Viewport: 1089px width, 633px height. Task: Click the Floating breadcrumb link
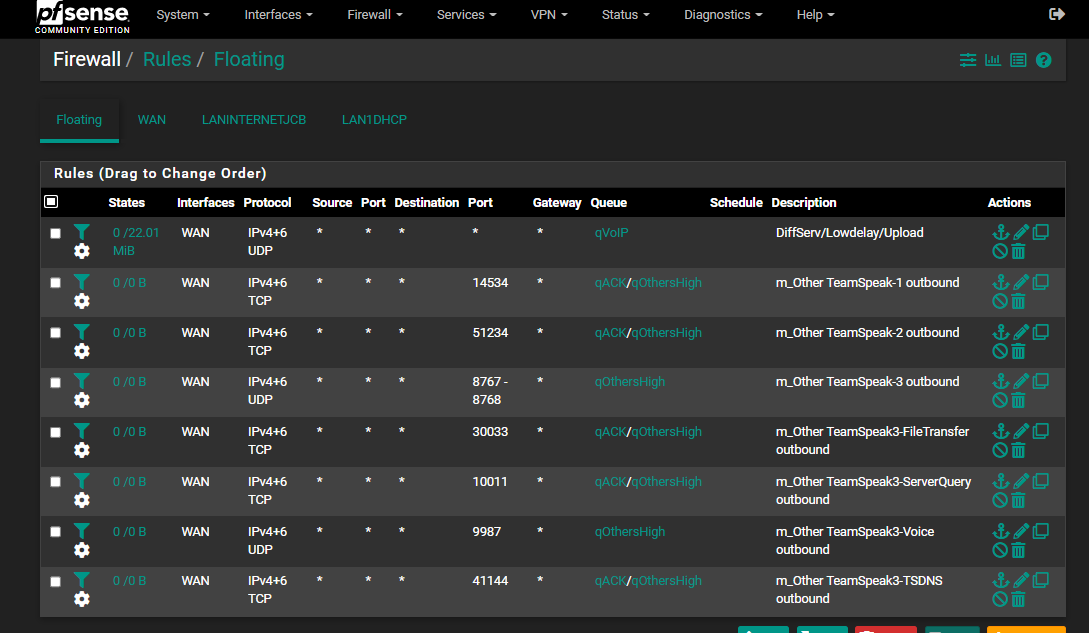coord(249,59)
